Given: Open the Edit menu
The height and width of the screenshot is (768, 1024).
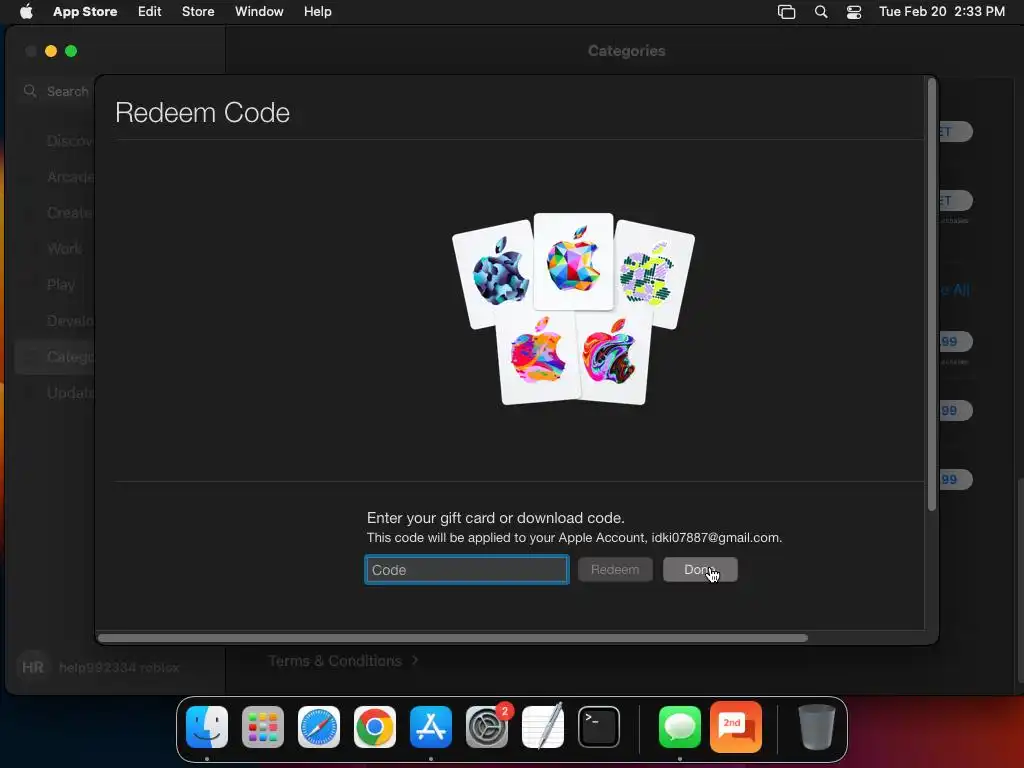Looking at the screenshot, I should coord(150,11).
